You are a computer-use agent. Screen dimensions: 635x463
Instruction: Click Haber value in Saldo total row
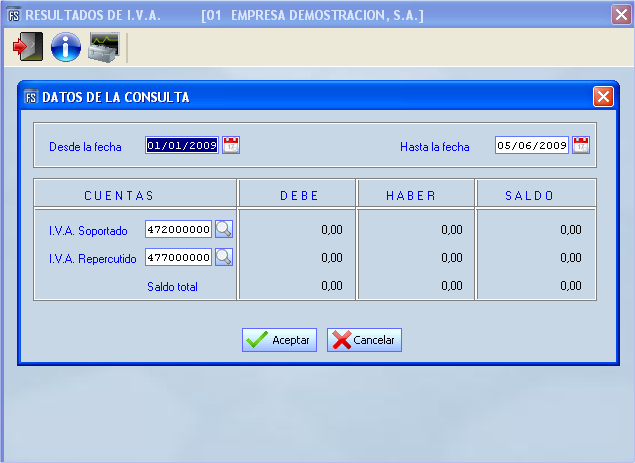pyautogui.click(x=452, y=286)
